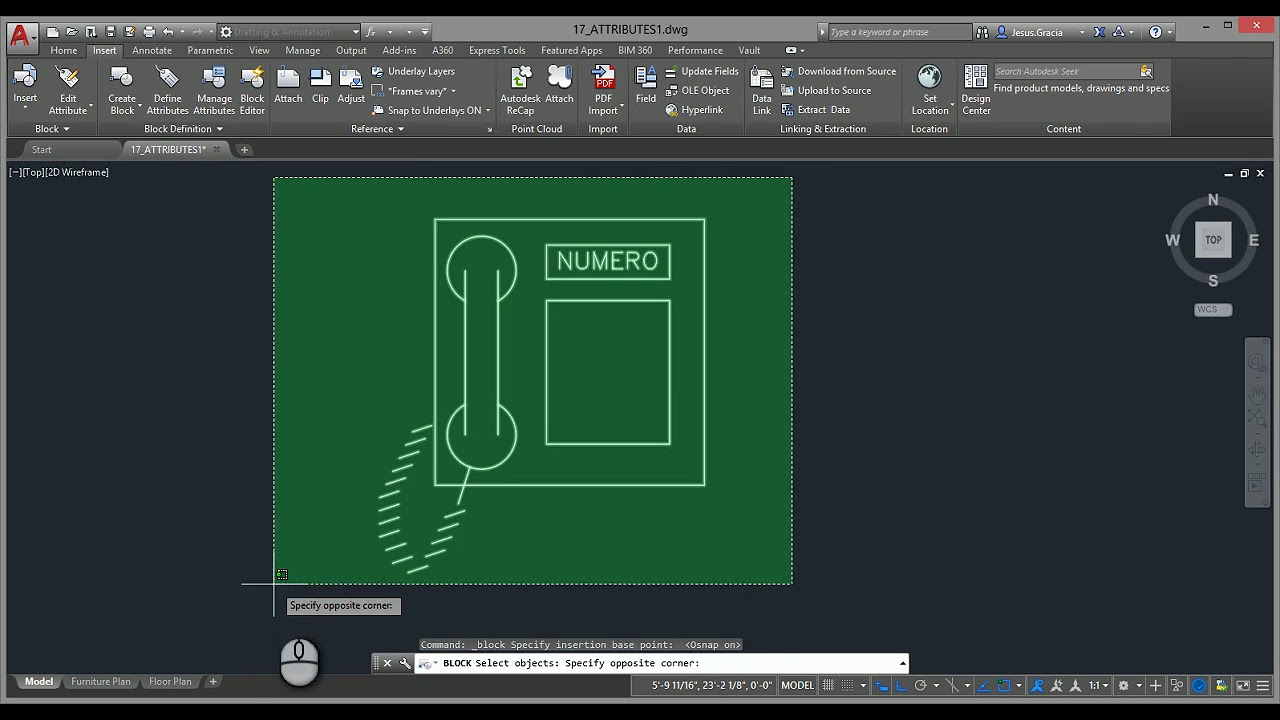Image resolution: width=1280 pixels, height=720 pixels.
Task: Toggle the grid display in status bar
Action: 827,686
